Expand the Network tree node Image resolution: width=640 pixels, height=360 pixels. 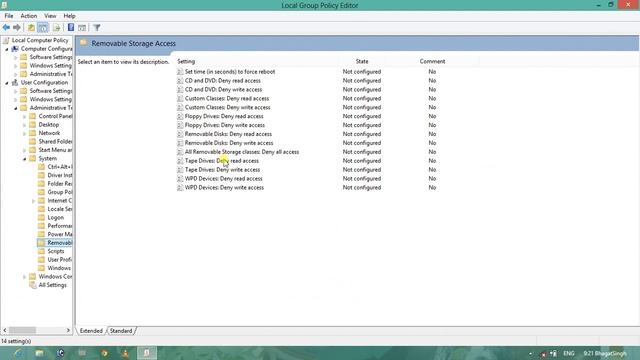[25, 133]
